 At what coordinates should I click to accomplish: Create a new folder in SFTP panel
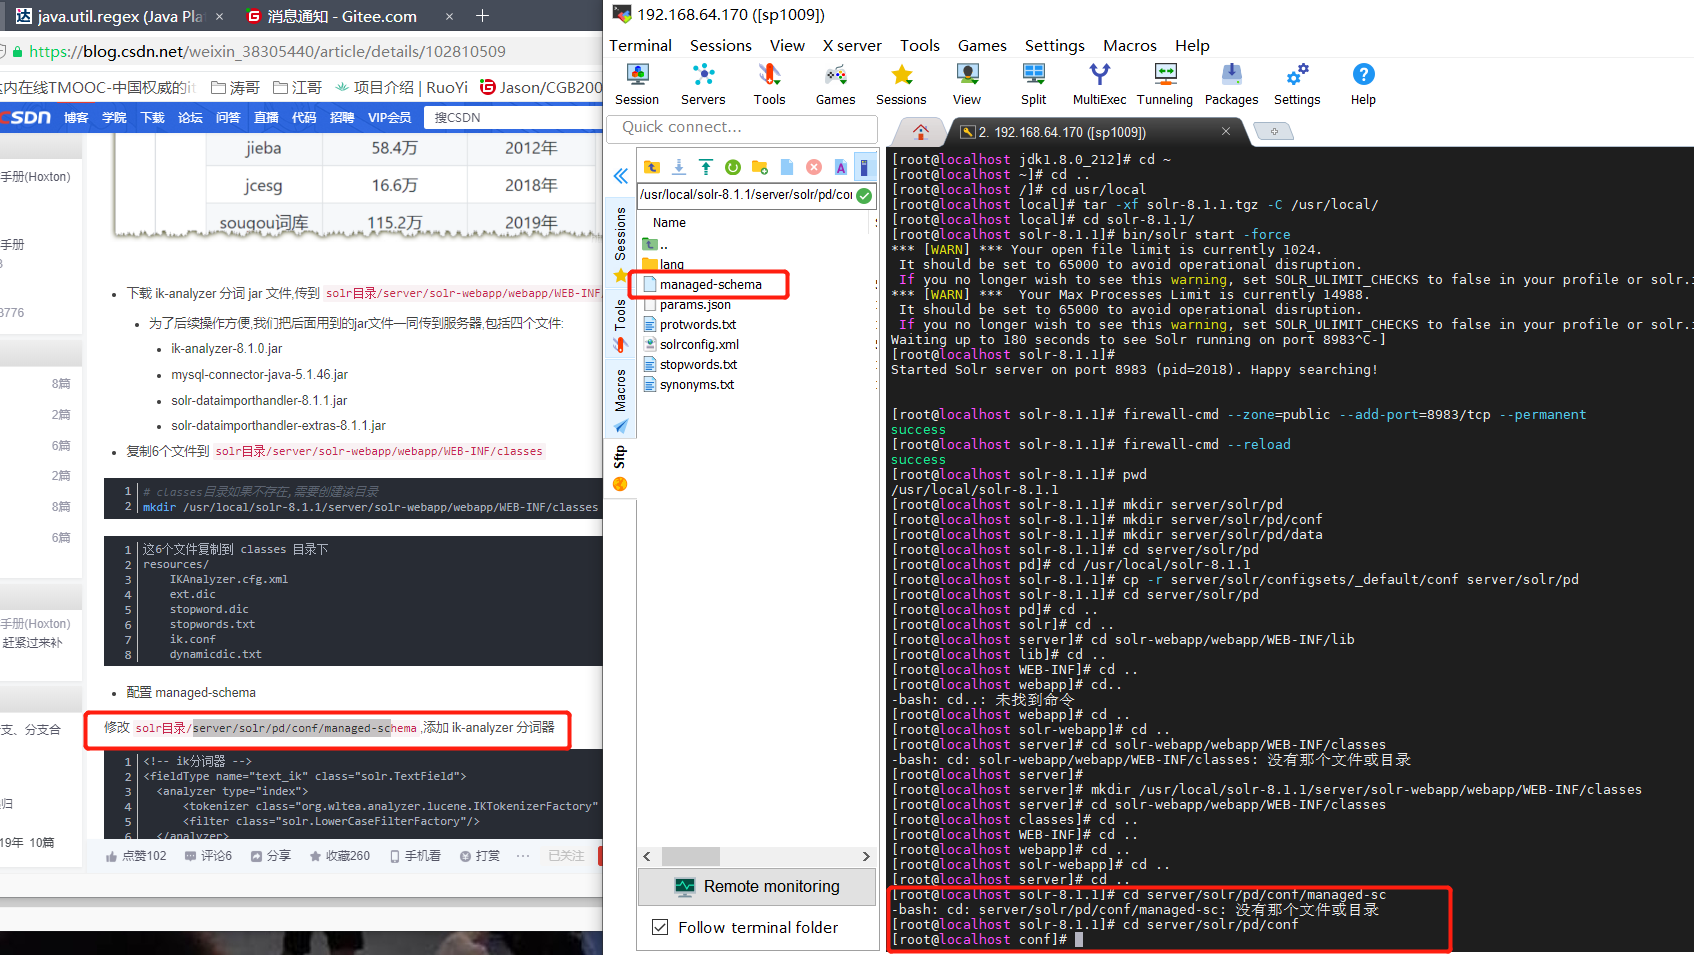click(760, 167)
